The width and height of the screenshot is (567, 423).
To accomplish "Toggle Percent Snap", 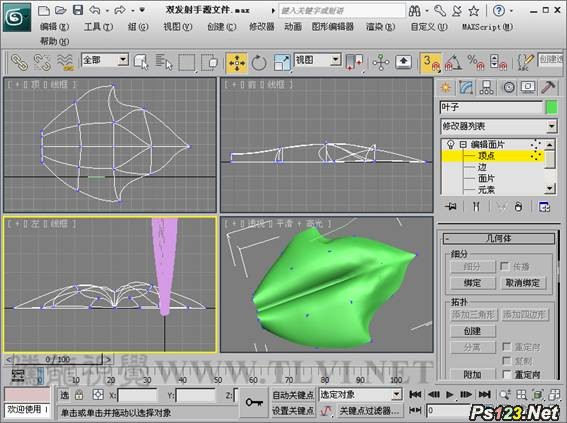I will [x=476, y=63].
